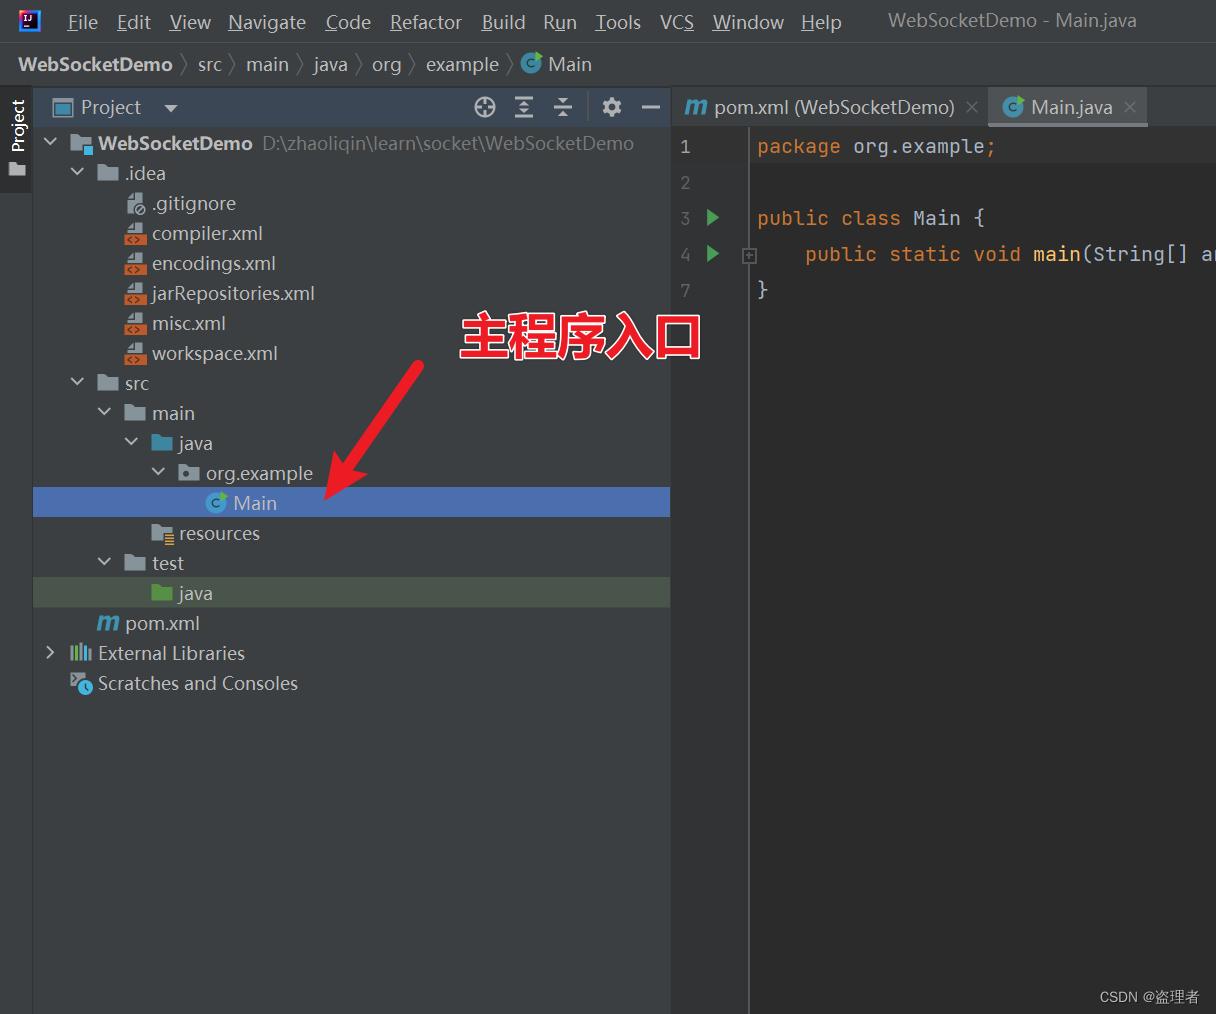Viewport: 1216px width, 1014px height.
Task: Collapse the WebSocketDemo project root
Action: click(50, 142)
